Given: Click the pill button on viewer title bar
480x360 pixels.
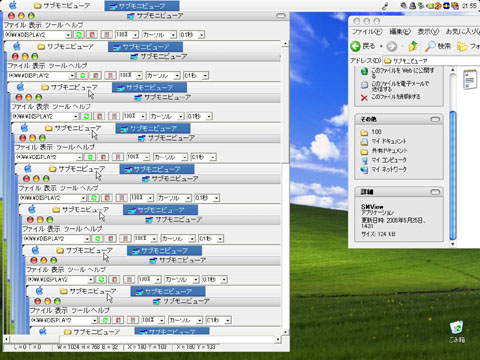Looking at the screenshot, I should pos(281,16).
